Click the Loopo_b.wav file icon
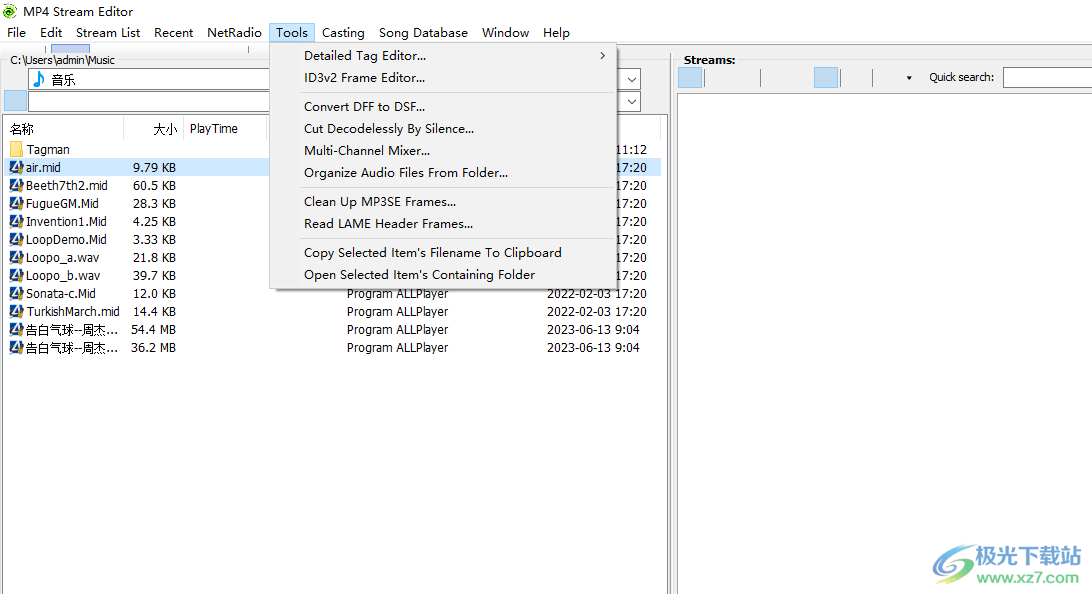Screen dimensions: 1092x594 16,276
